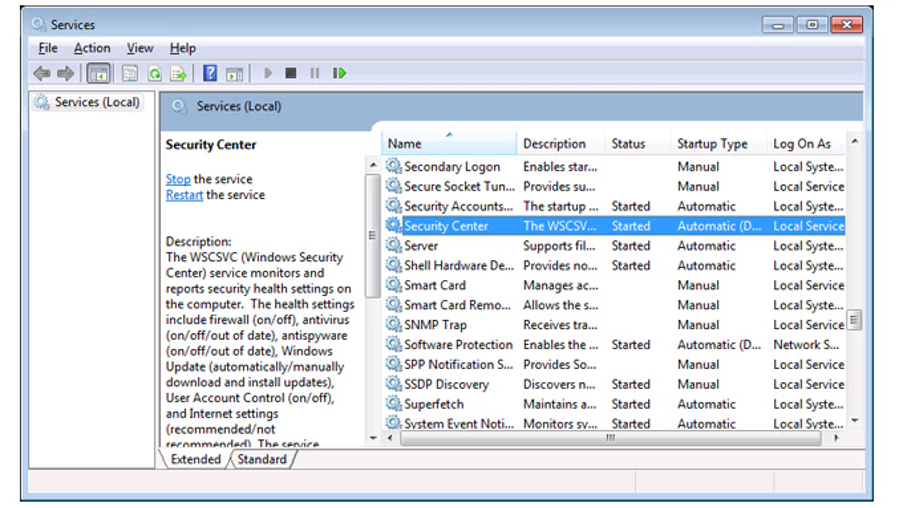Screen dimensions: 904x508
Task: Open the File menu
Action: tap(48, 48)
